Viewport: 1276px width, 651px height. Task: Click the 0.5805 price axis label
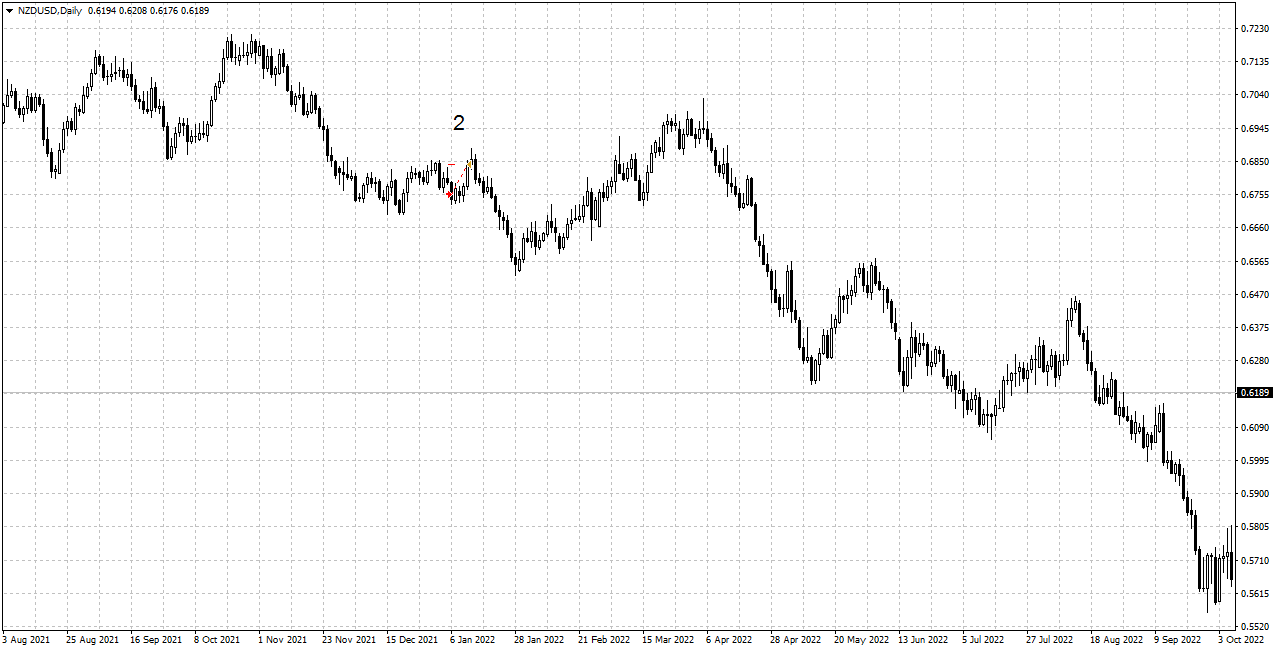tap(1256, 527)
